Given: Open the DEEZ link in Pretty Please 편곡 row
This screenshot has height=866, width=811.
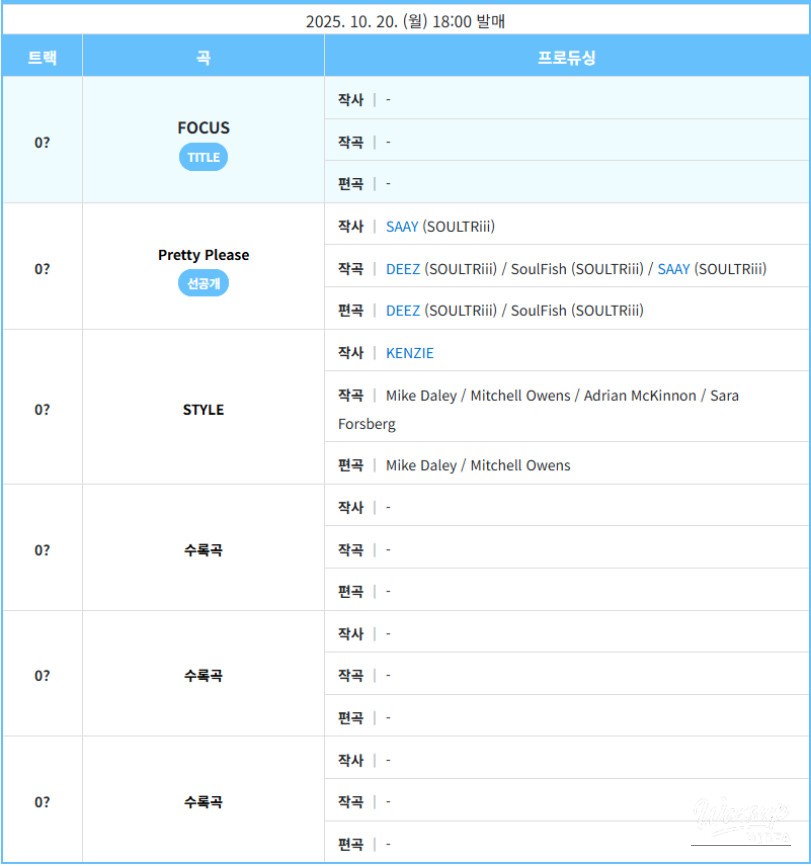Looking at the screenshot, I should coord(403,311).
